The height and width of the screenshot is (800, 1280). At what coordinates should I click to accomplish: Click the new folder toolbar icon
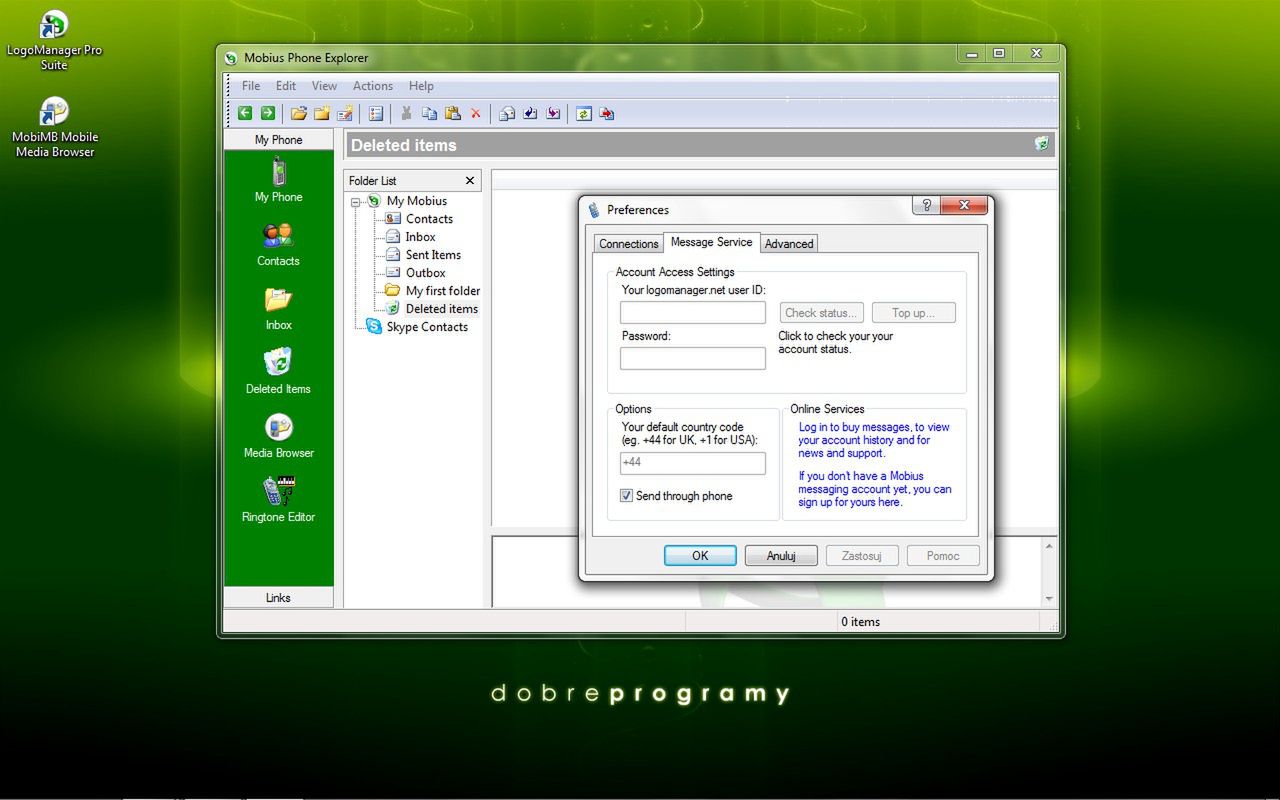pyautogui.click(x=322, y=113)
